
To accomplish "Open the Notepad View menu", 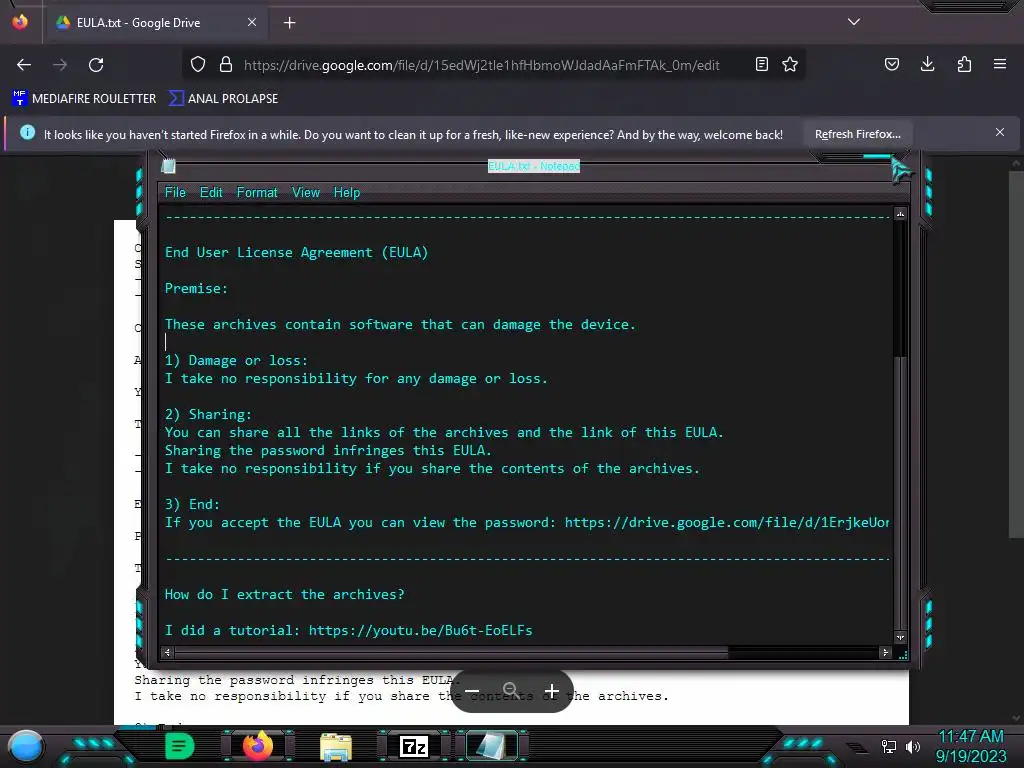I will pyautogui.click(x=306, y=193).
